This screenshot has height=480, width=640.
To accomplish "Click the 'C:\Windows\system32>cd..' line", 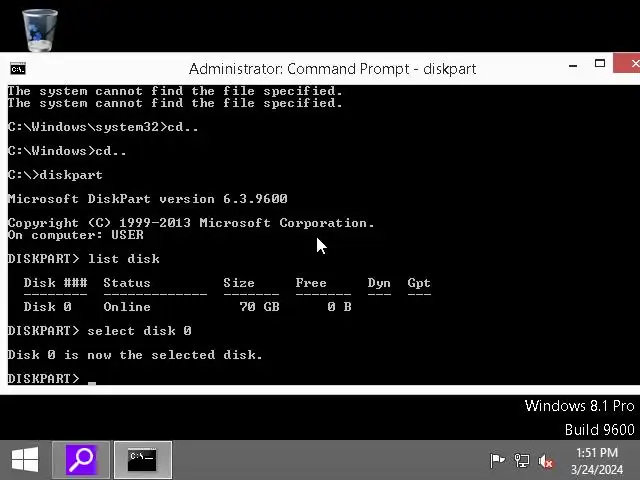I will tap(103, 127).
